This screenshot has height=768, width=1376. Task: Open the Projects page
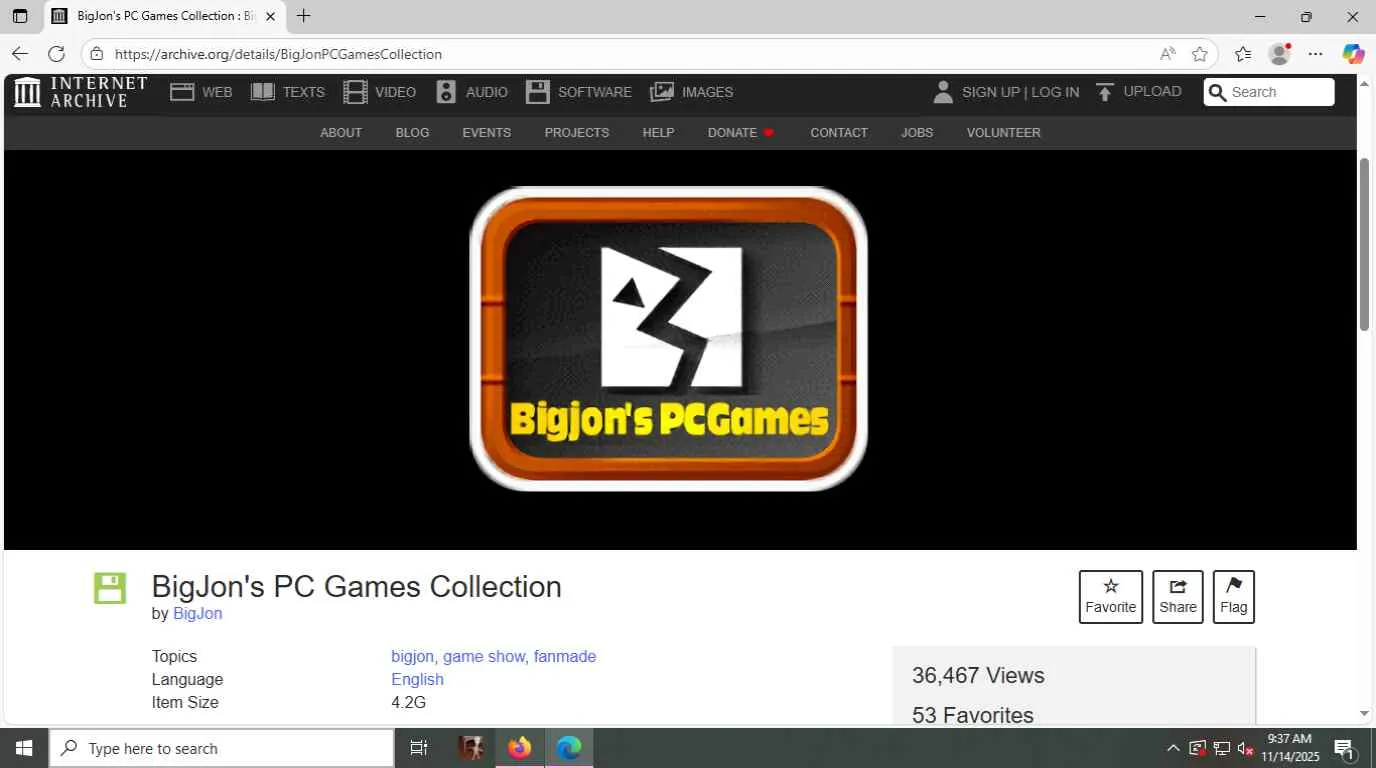577,132
